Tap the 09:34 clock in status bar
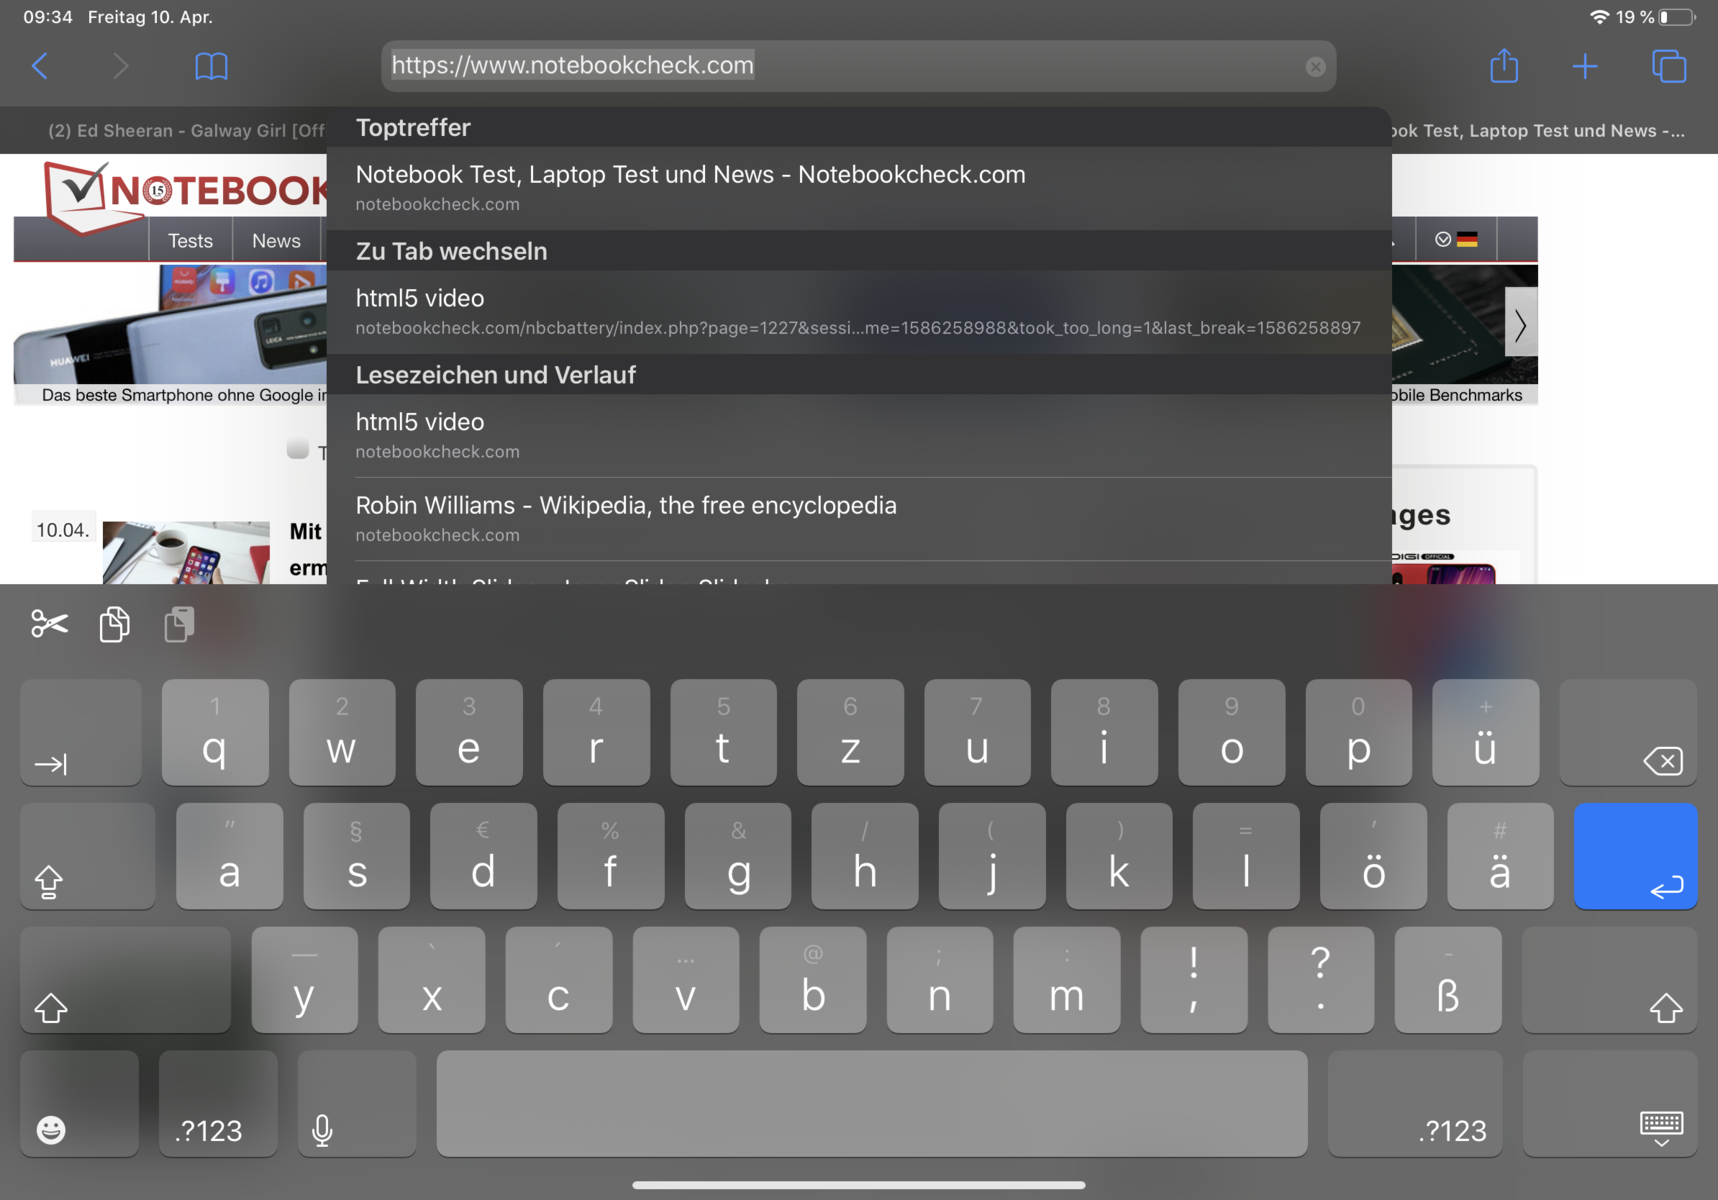The height and width of the screenshot is (1200, 1718). point(48,17)
